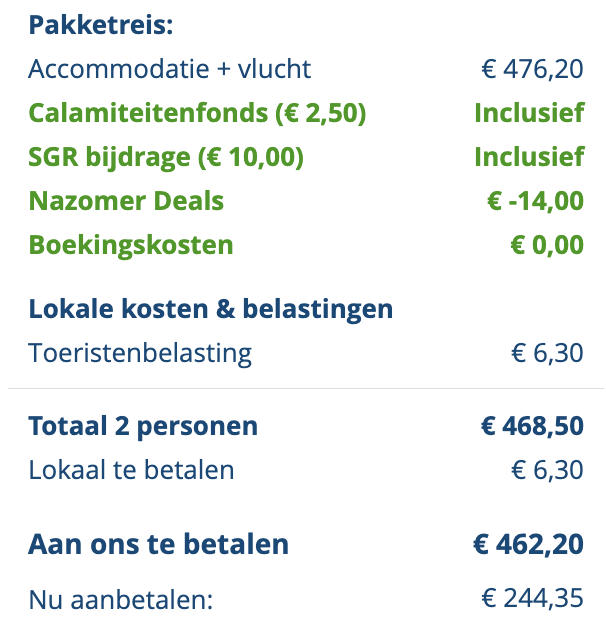Select the Accommodatie + vlucht label
606x634 pixels.
[x=170, y=69]
